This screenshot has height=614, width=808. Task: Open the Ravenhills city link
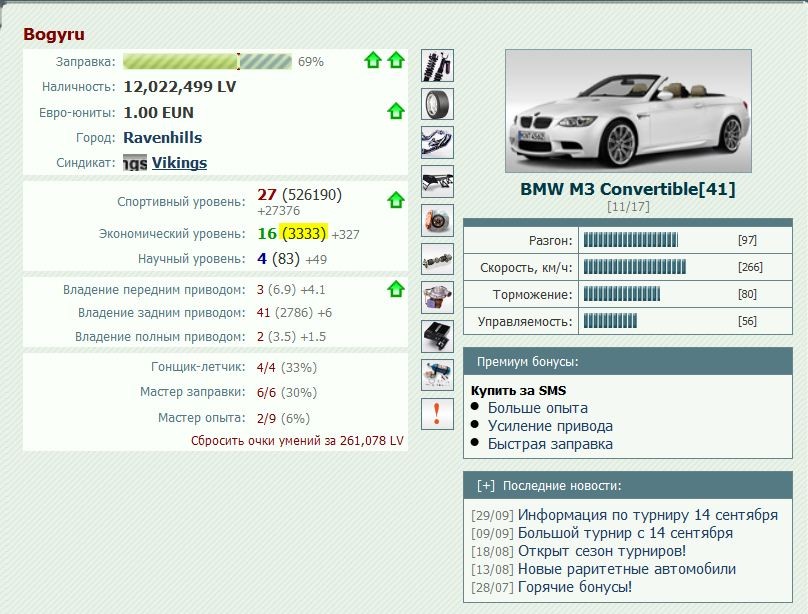[163, 138]
